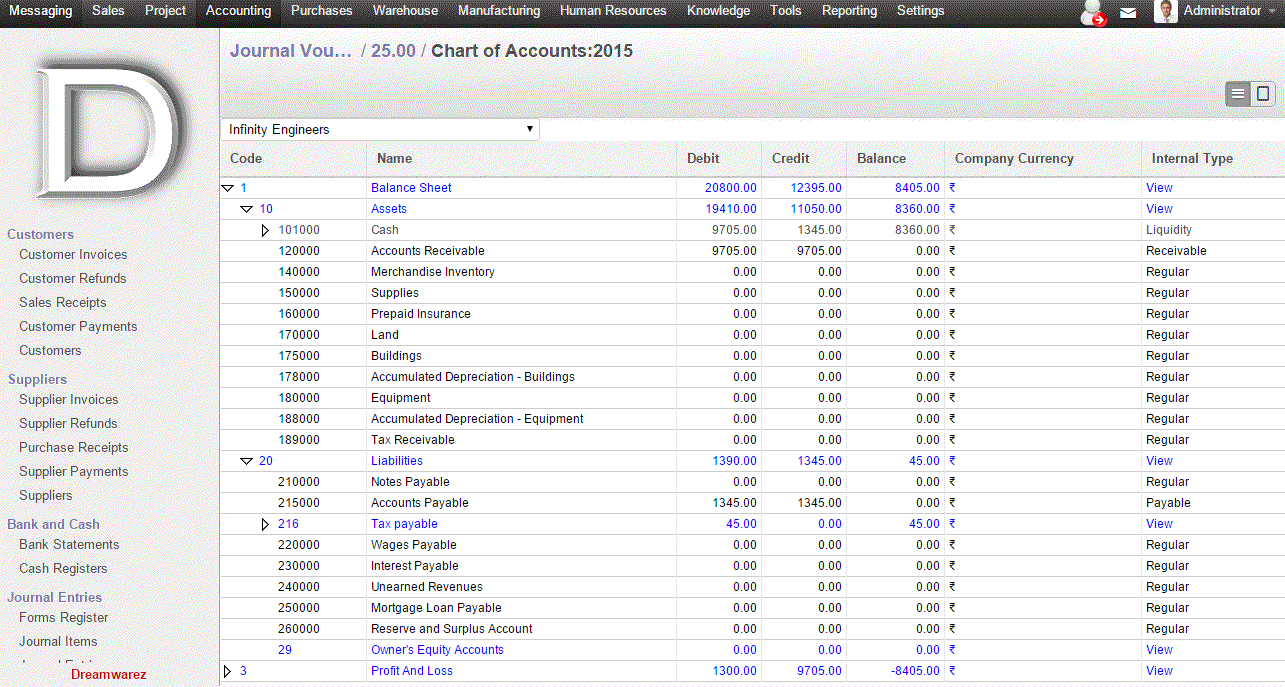Collapse the Liabilities account group

(246, 461)
